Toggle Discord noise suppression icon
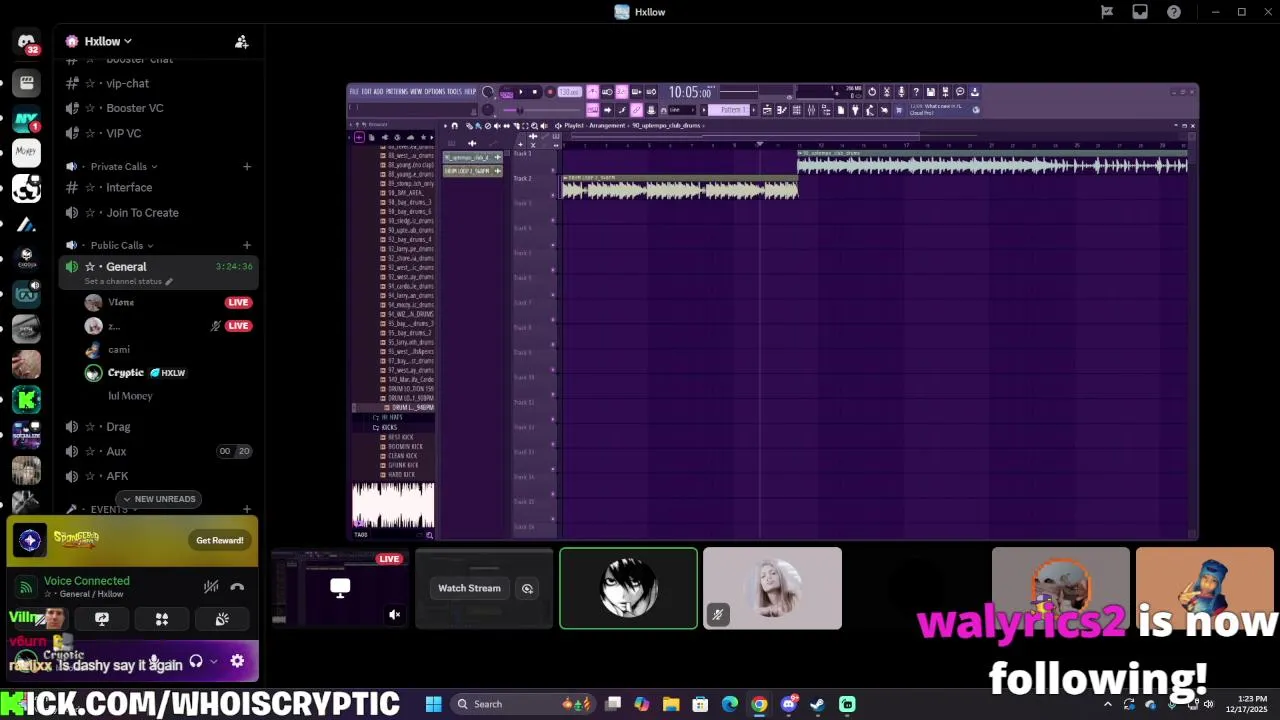 [x=211, y=587]
